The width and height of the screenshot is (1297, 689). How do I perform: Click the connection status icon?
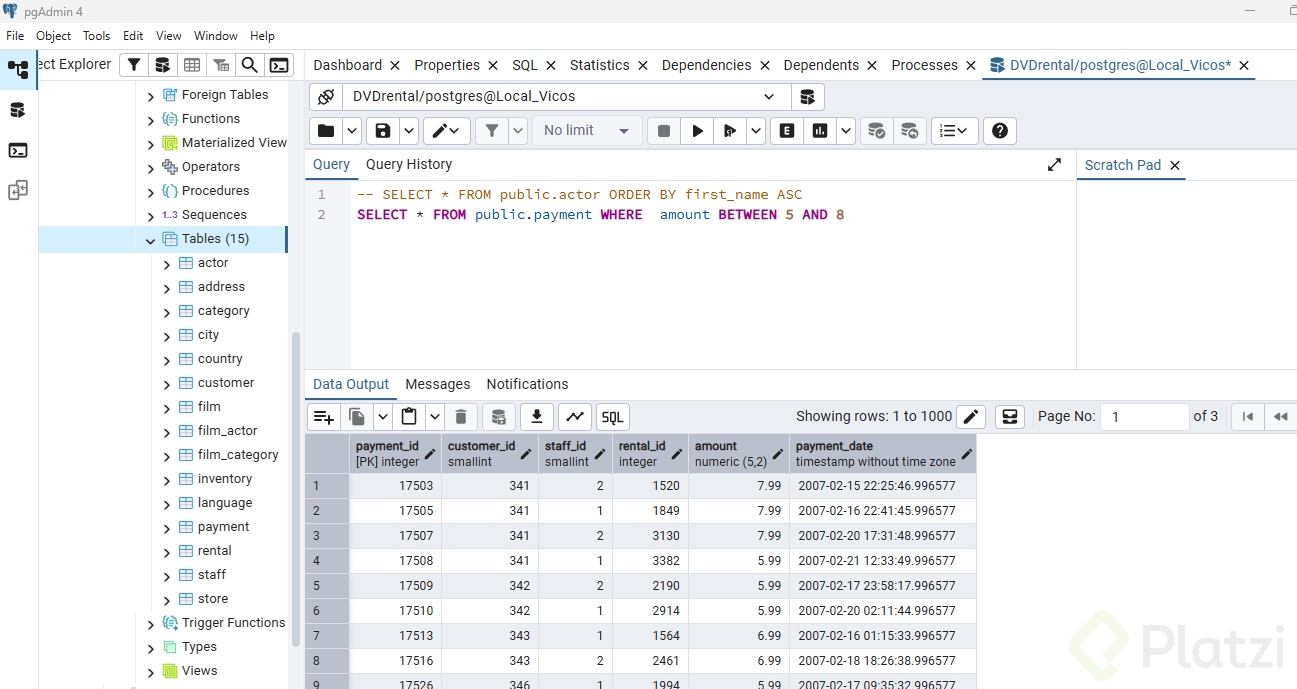(326, 97)
